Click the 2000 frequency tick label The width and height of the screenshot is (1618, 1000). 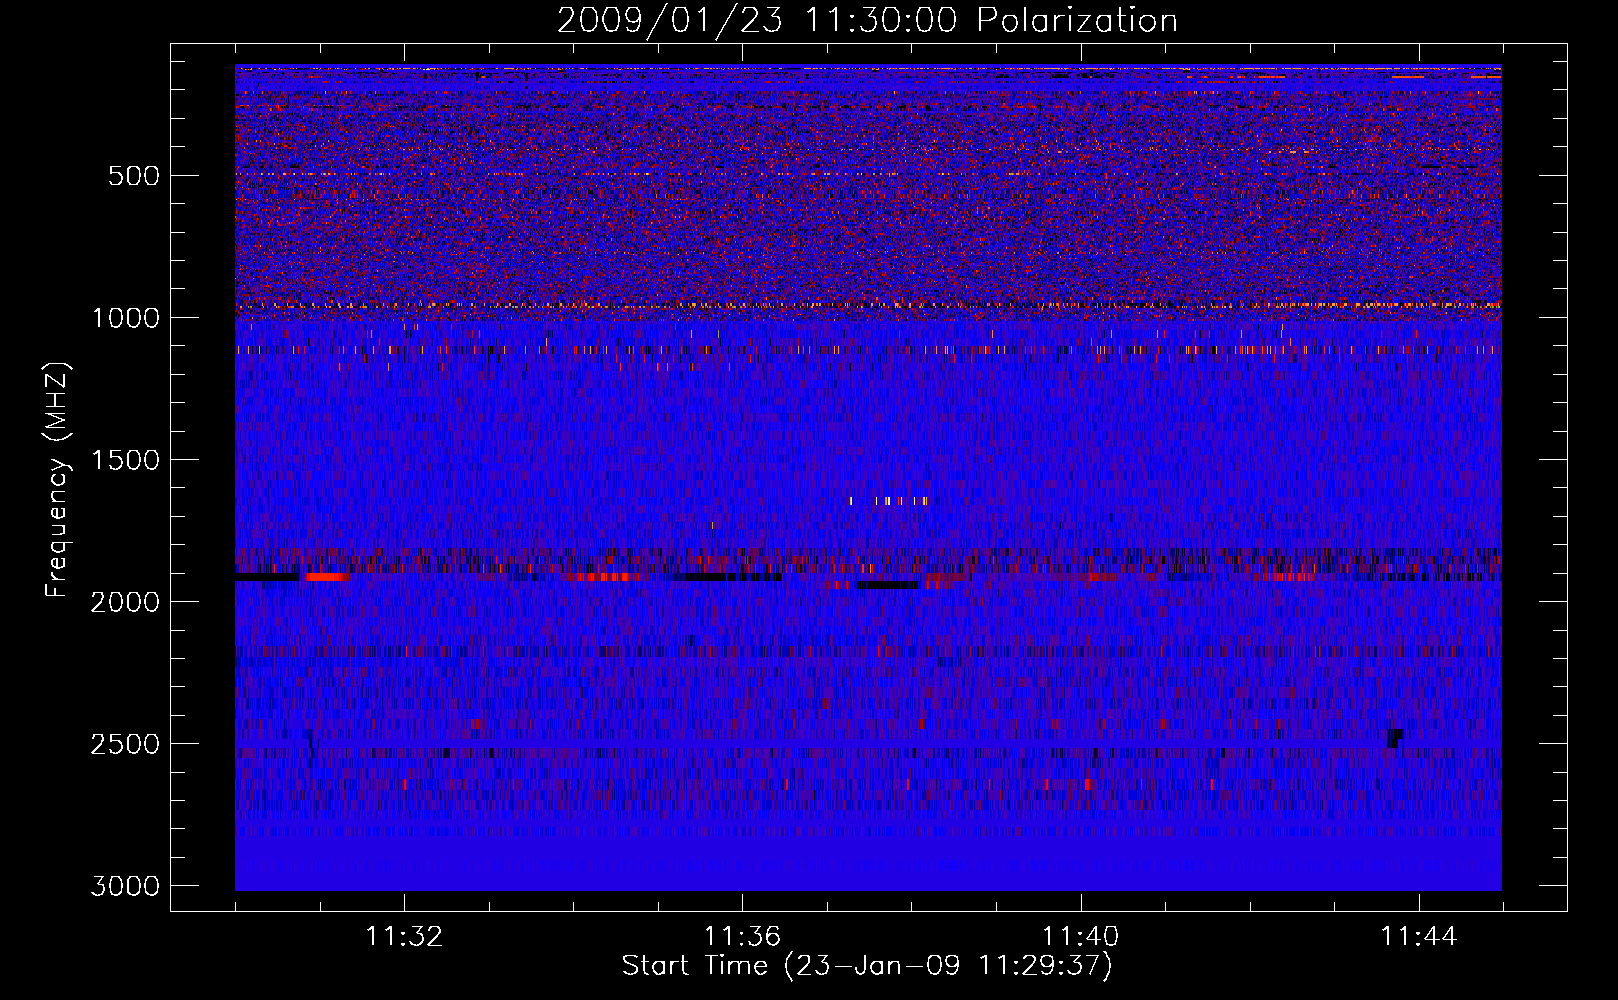[x=125, y=602]
